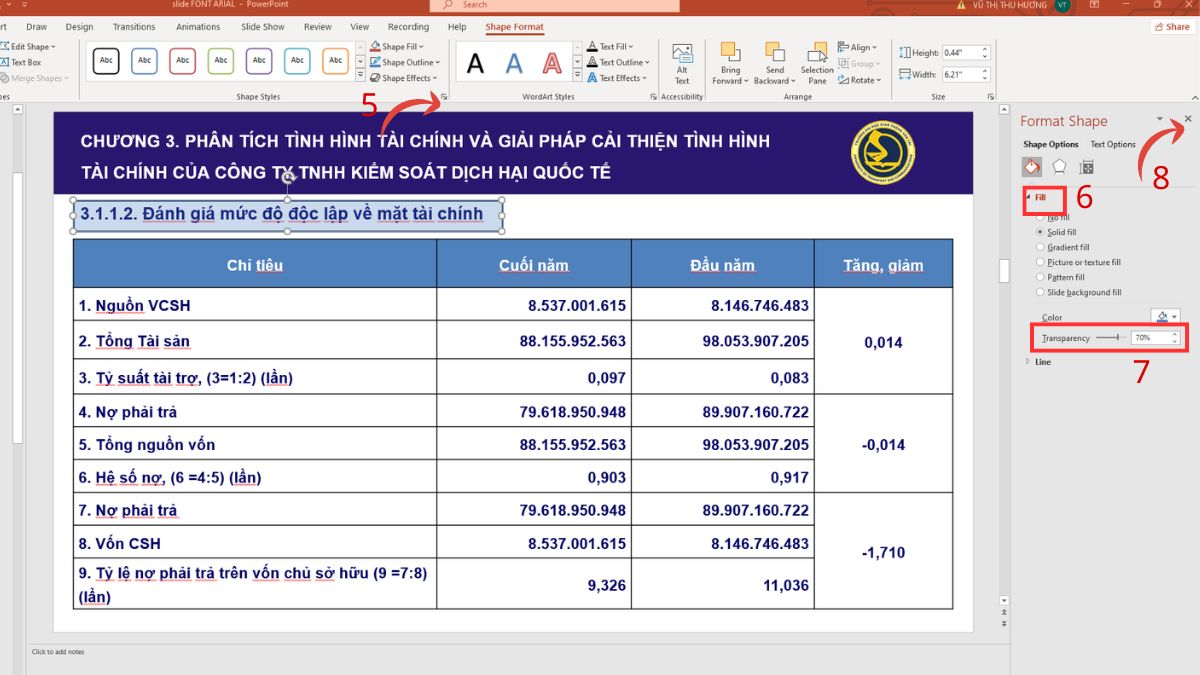
Task: Open the Selection Pane
Action: (816, 60)
